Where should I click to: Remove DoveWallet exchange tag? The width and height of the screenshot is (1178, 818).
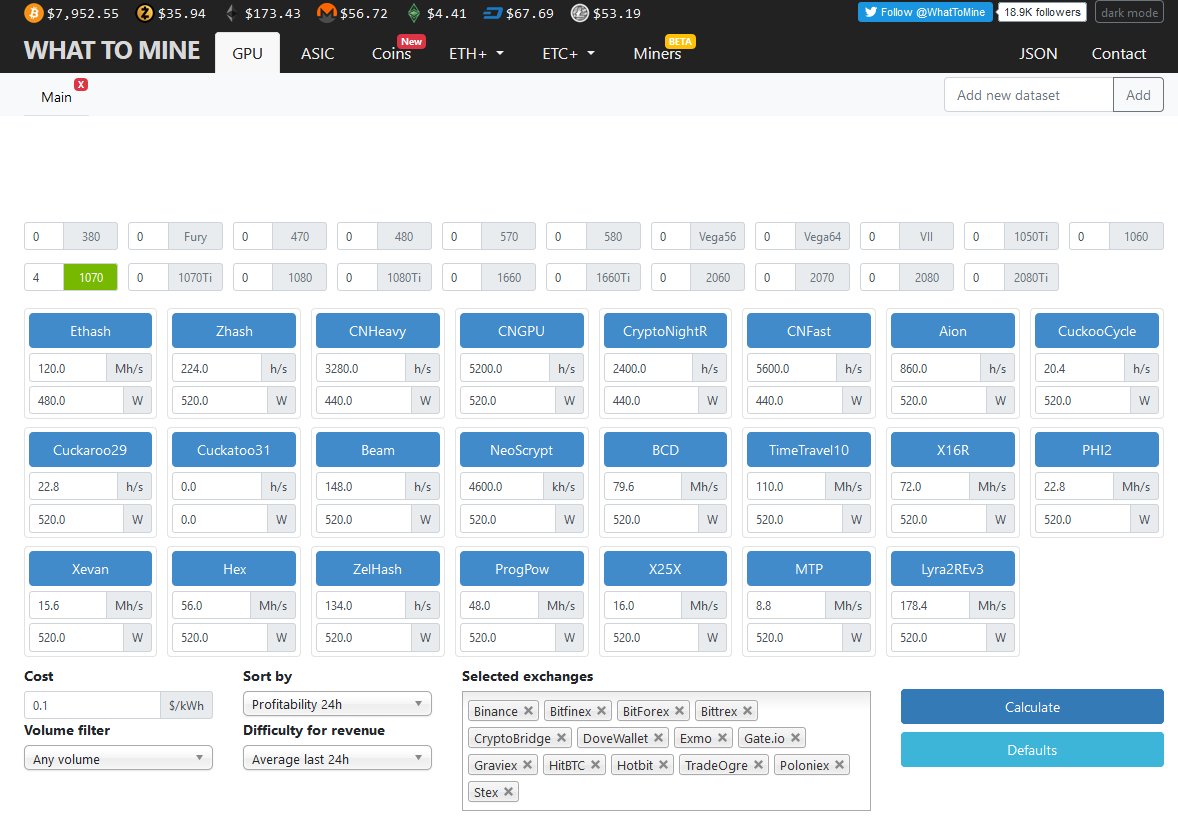[658, 738]
